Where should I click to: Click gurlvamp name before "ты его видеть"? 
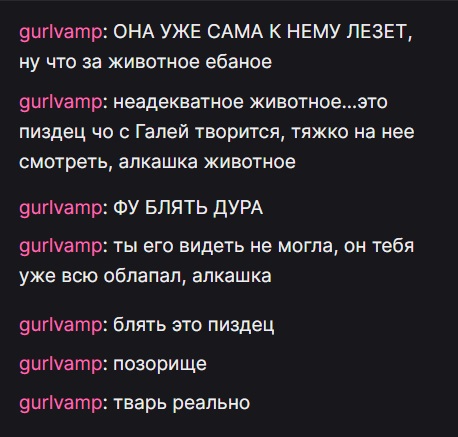61,247
